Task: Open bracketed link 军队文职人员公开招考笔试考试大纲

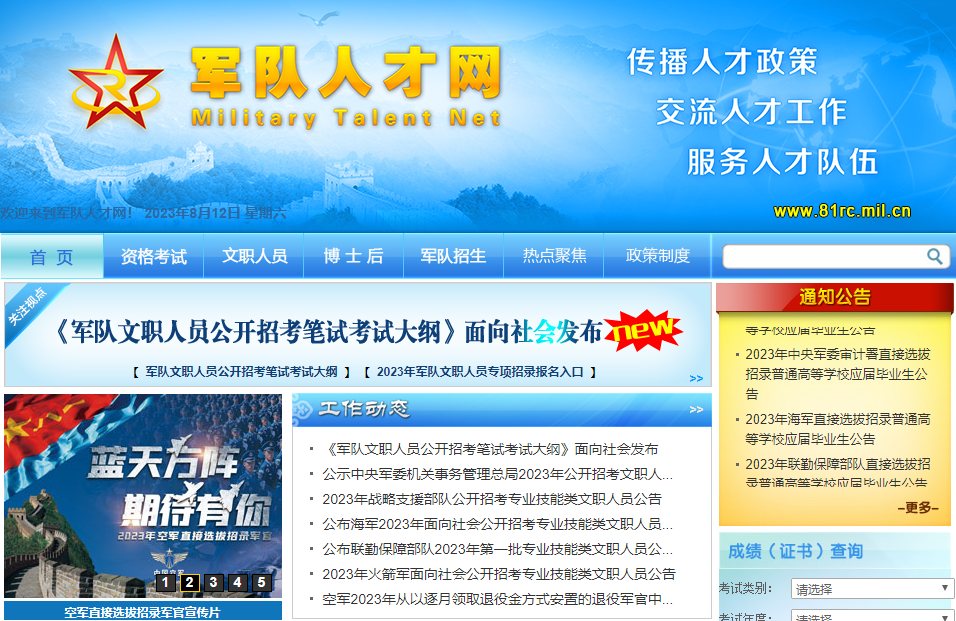Action: (x=241, y=372)
